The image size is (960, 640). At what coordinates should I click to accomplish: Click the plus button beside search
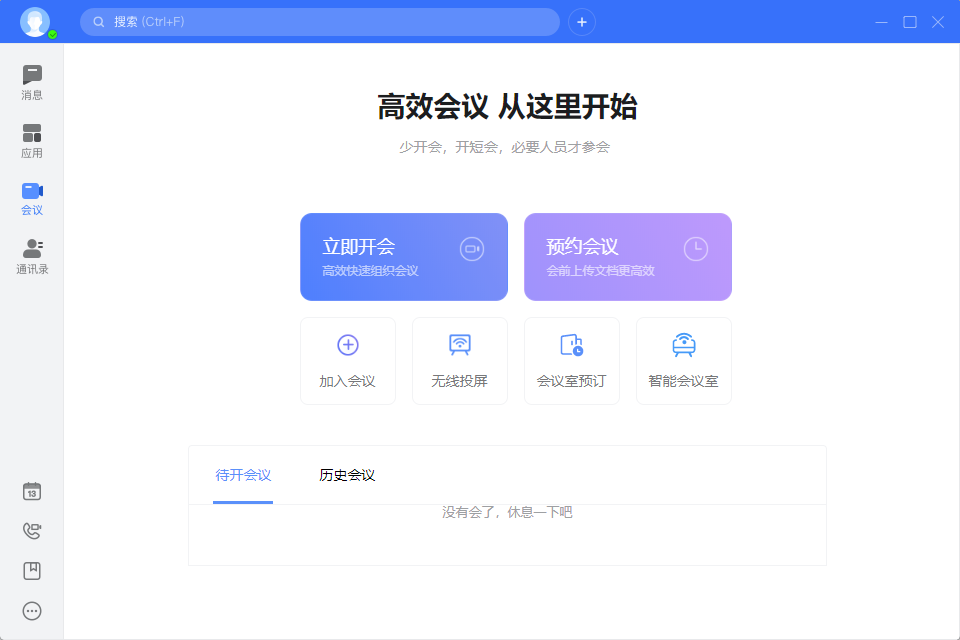582,22
